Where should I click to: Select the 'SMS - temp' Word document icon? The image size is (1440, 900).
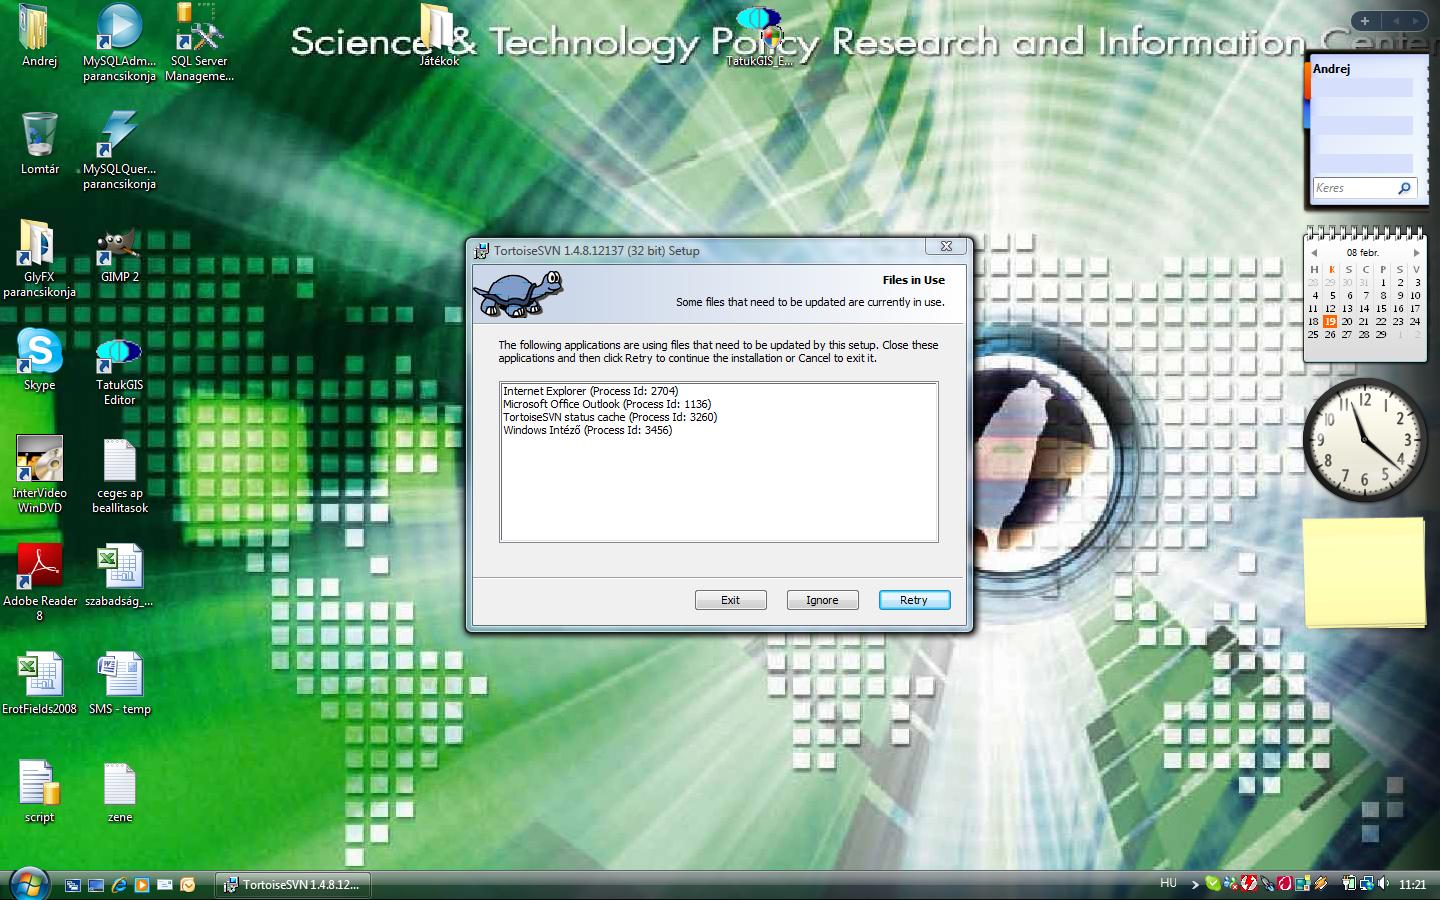pos(119,684)
